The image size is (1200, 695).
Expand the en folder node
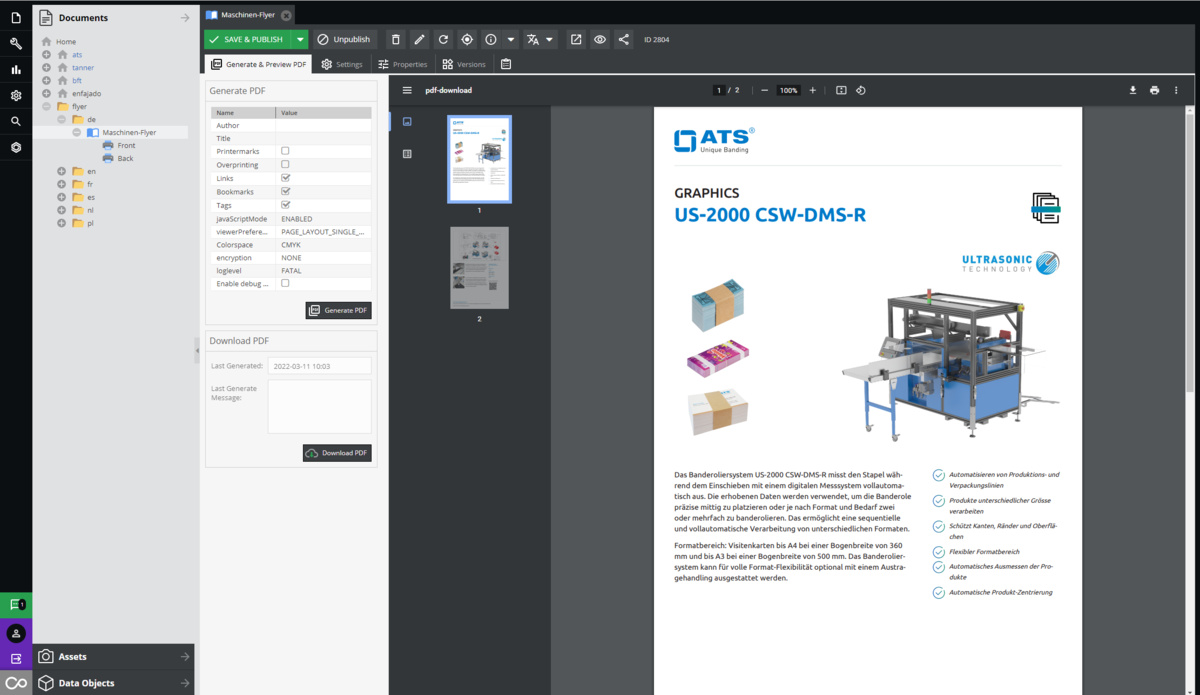coord(61,171)
